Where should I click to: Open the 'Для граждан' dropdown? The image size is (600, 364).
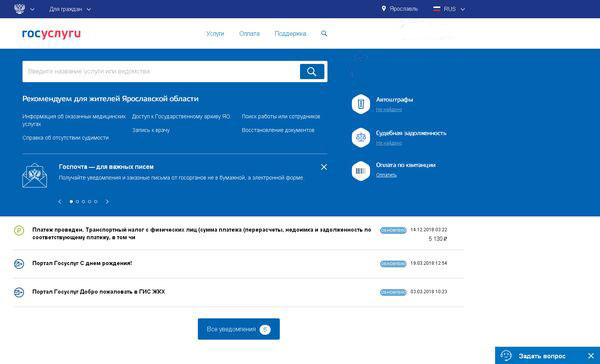click(x=70, y=9)
